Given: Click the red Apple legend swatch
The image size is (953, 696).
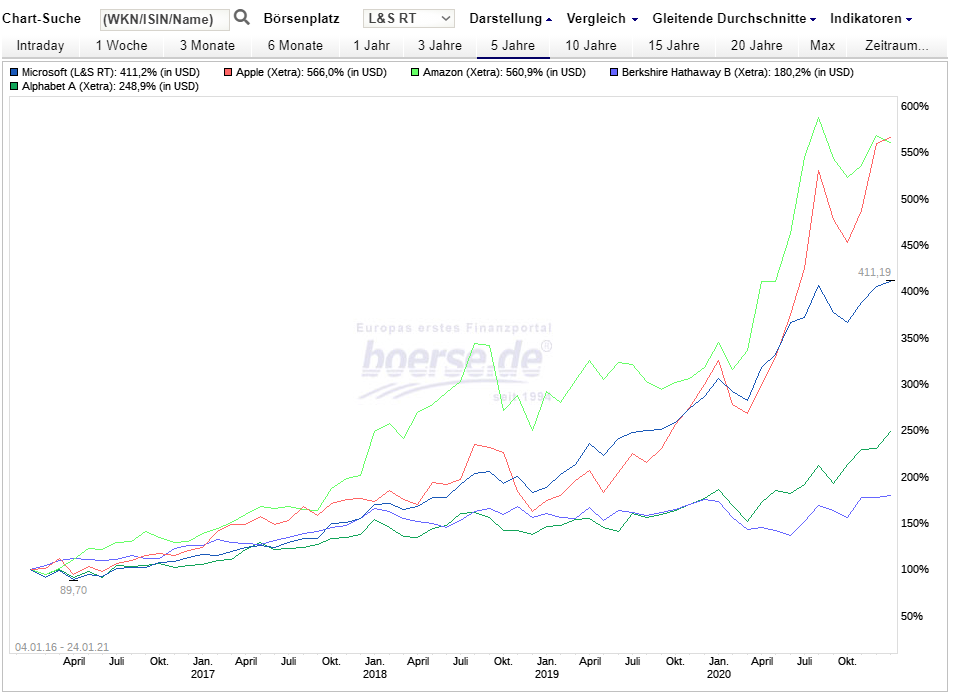Looking at the screenshot, I should coord(228,72).
